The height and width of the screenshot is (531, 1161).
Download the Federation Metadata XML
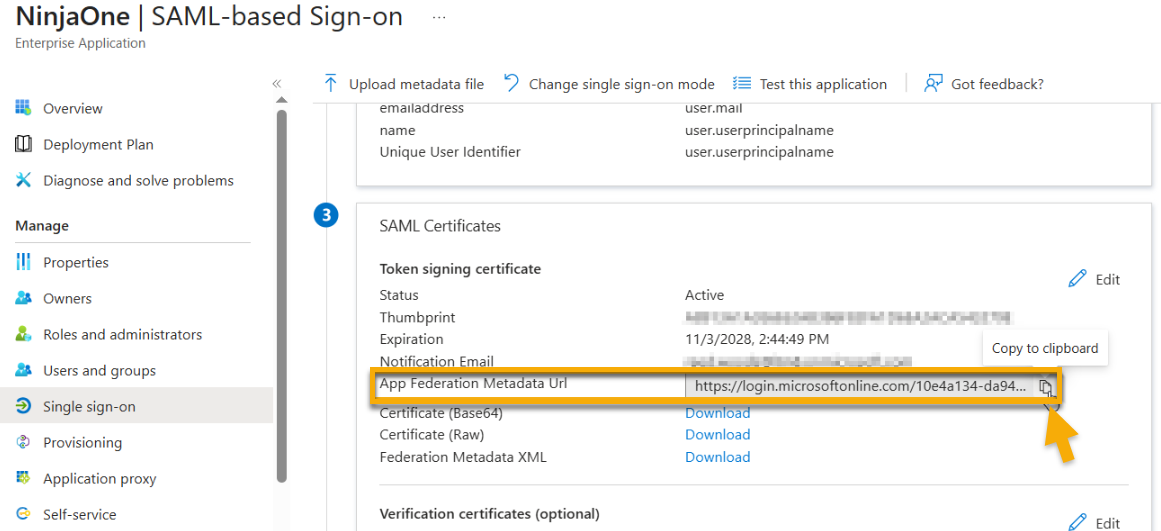coord(717,457)
